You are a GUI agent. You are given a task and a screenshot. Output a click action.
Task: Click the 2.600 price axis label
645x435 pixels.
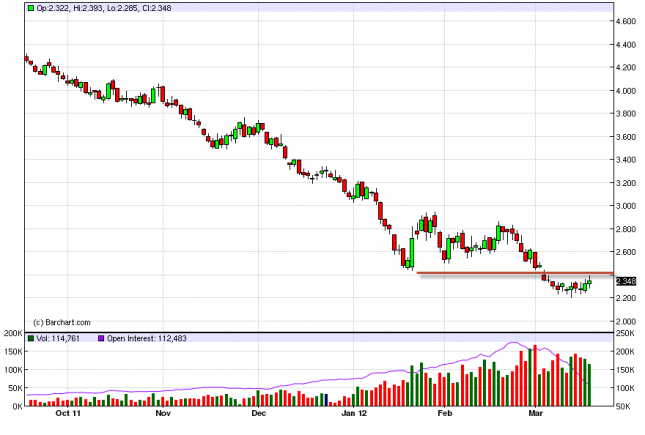[626, 252]
